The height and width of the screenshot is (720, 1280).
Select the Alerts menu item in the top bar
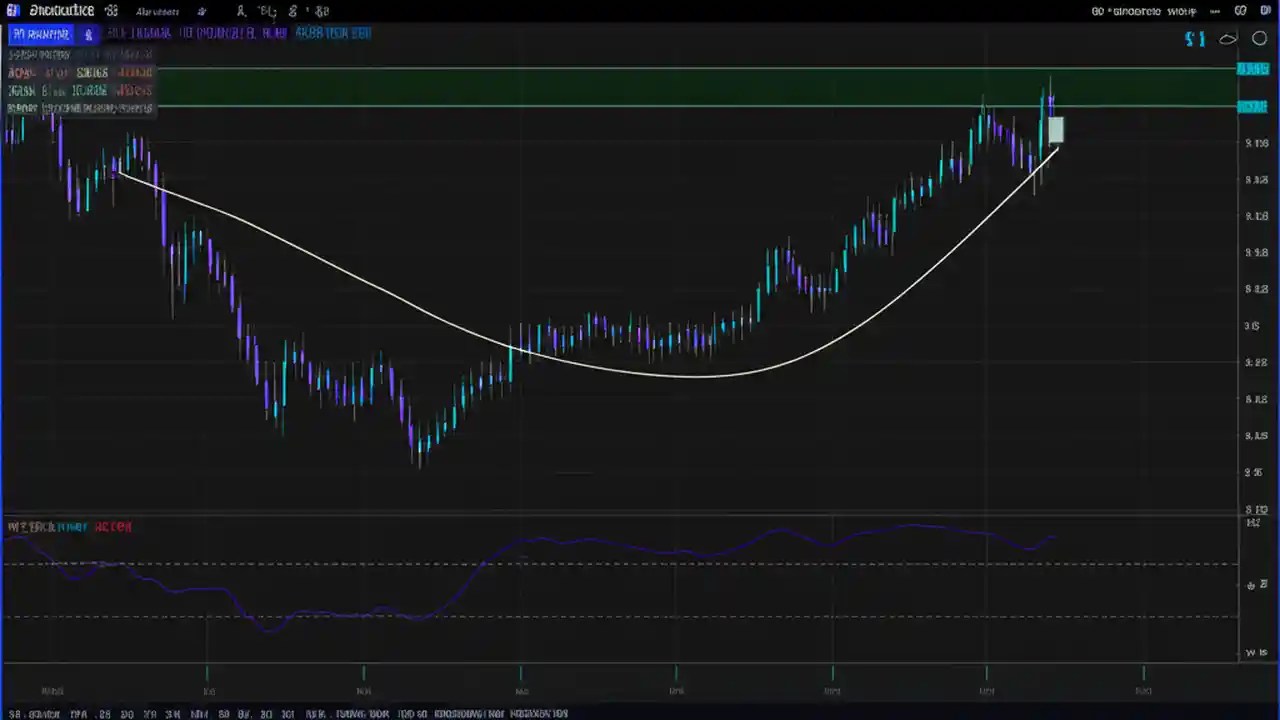(x=157, y=11)
